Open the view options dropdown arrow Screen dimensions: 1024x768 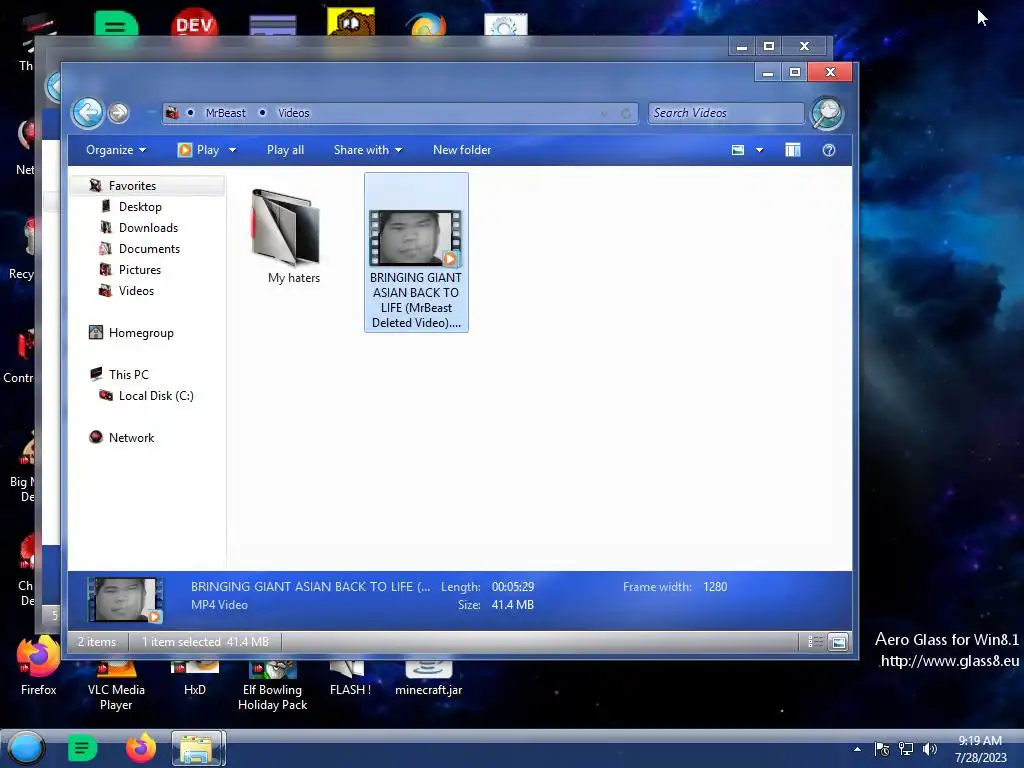point(760,150)
